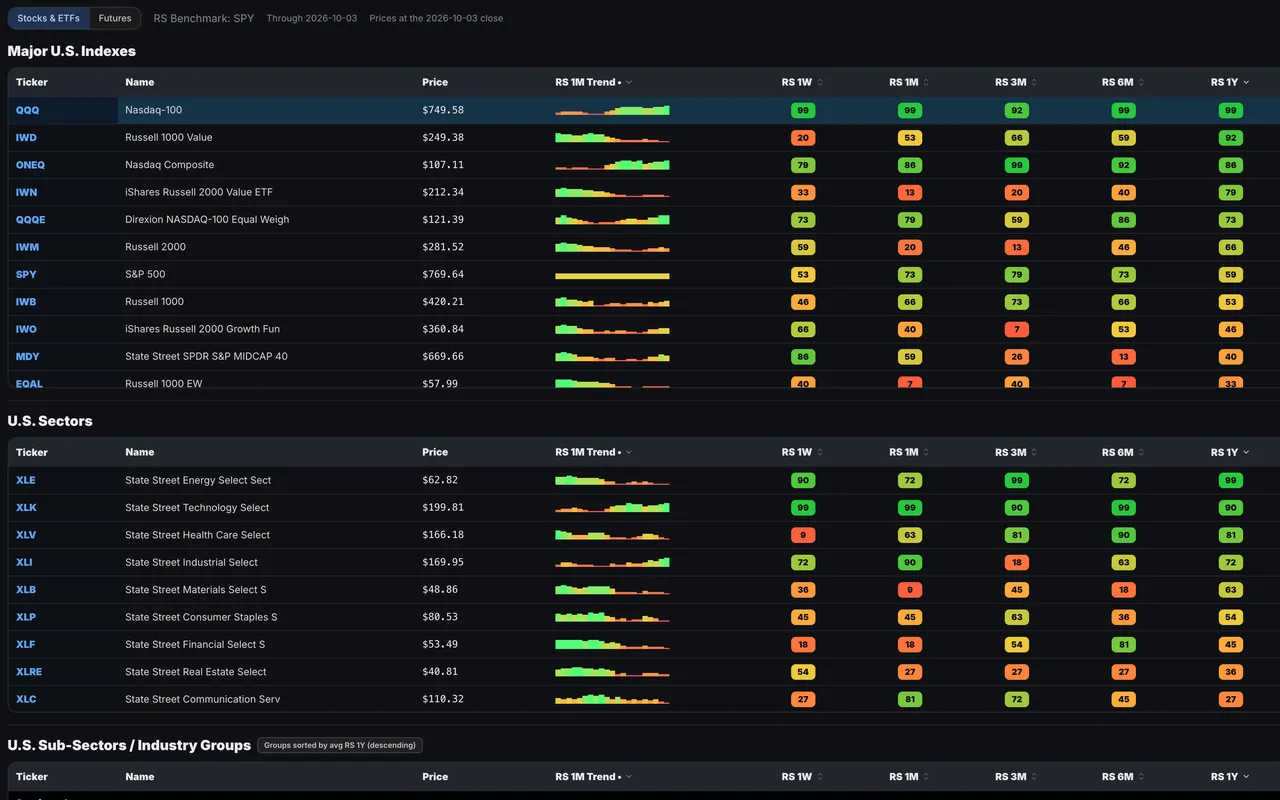Click the 'Russell 1000 Value' name cell
This screenshot has width=1280, height=800.
(x=169, y=137)
